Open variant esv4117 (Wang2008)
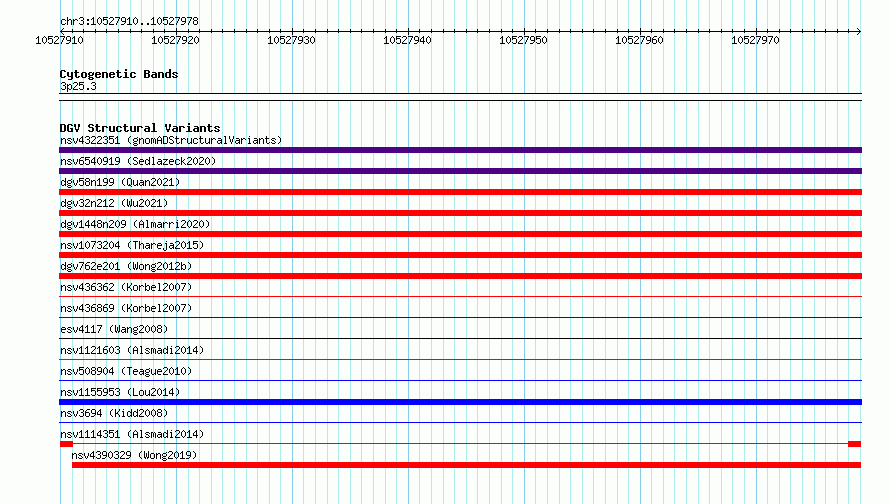Viewport: 890px width, 504px height. (114, 329)
